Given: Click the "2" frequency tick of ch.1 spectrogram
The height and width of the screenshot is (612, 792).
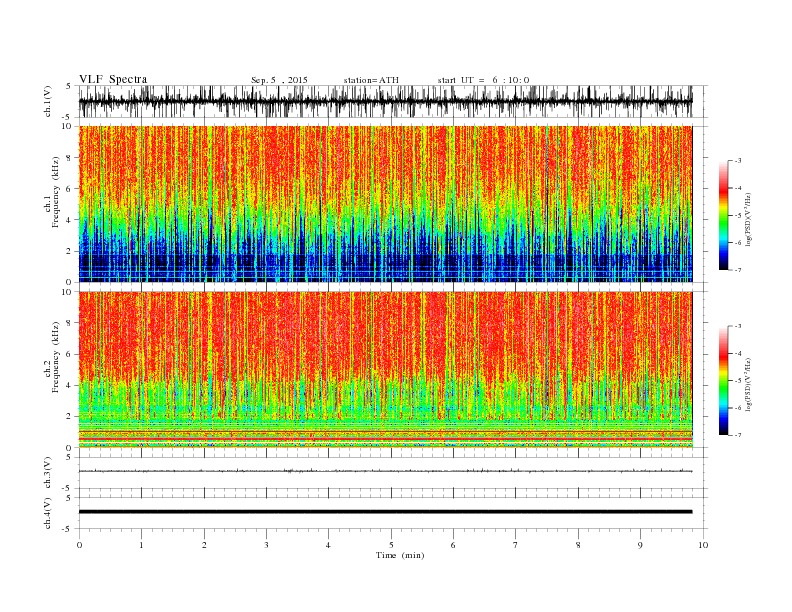Looking at the screenshot, I should point(70,251).
